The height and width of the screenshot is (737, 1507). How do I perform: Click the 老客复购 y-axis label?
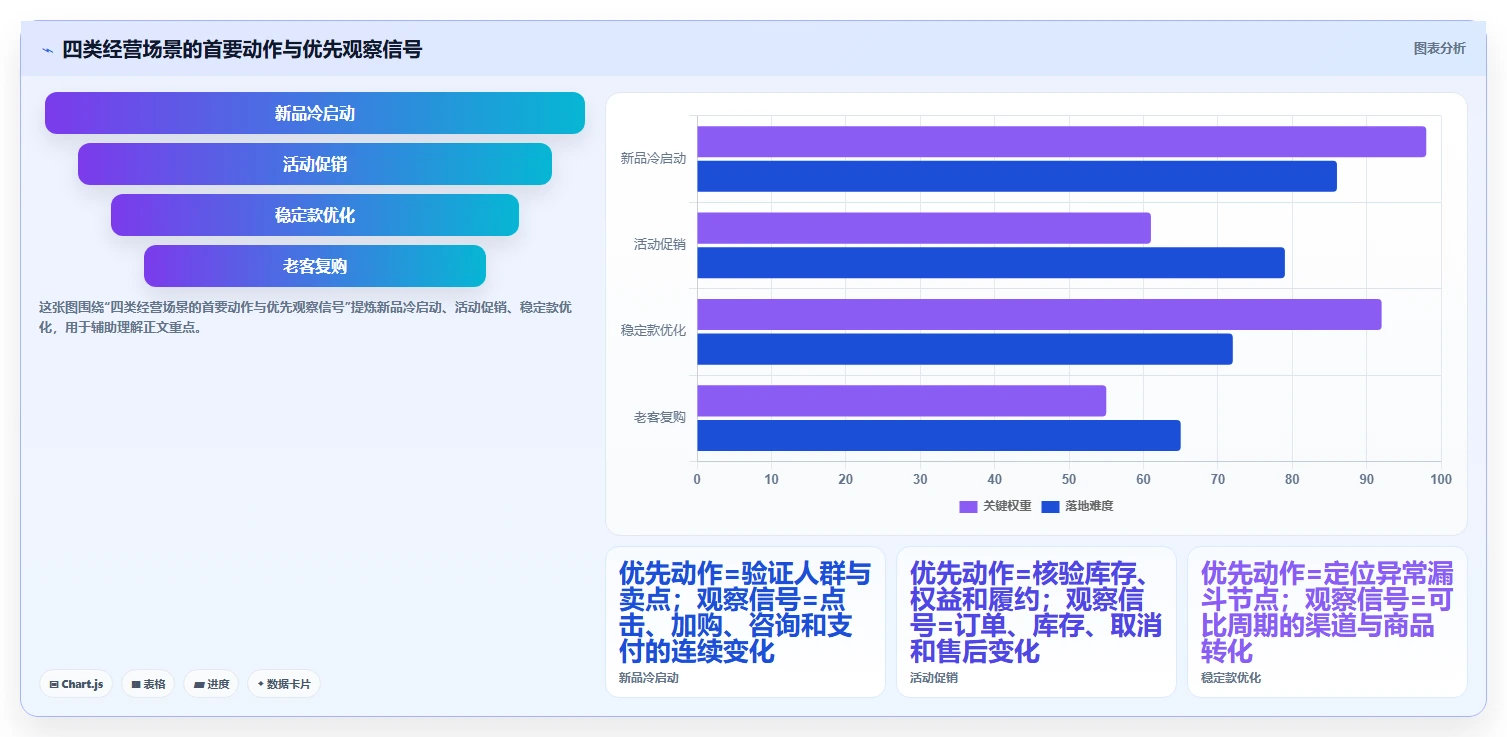tap(660, 417)
